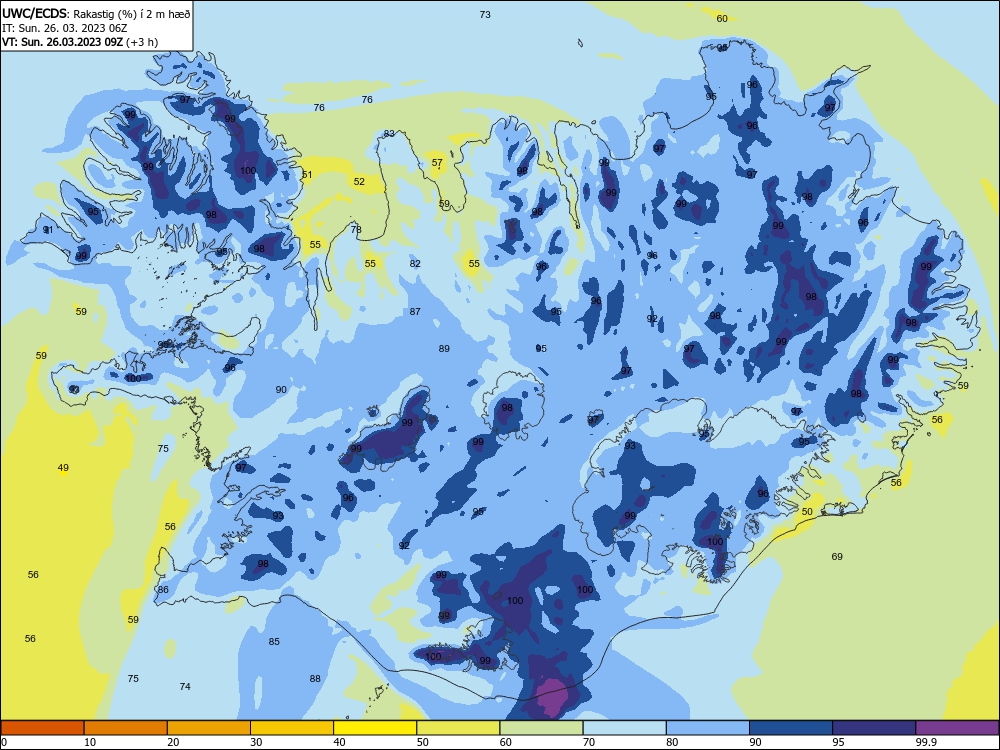Select the humidity value '85' on the map
The width and height of the screenshot is (1000, 750).
(274, 642)
